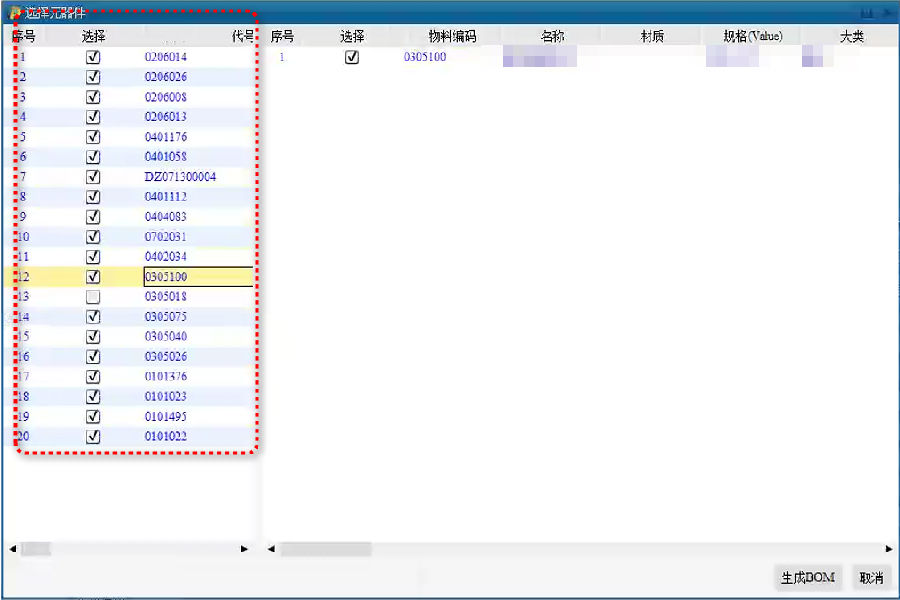The width and height of the screenshot is (900, 600).
Task: Toggle the checkbox for row 20 0101022
Action: 93,437
